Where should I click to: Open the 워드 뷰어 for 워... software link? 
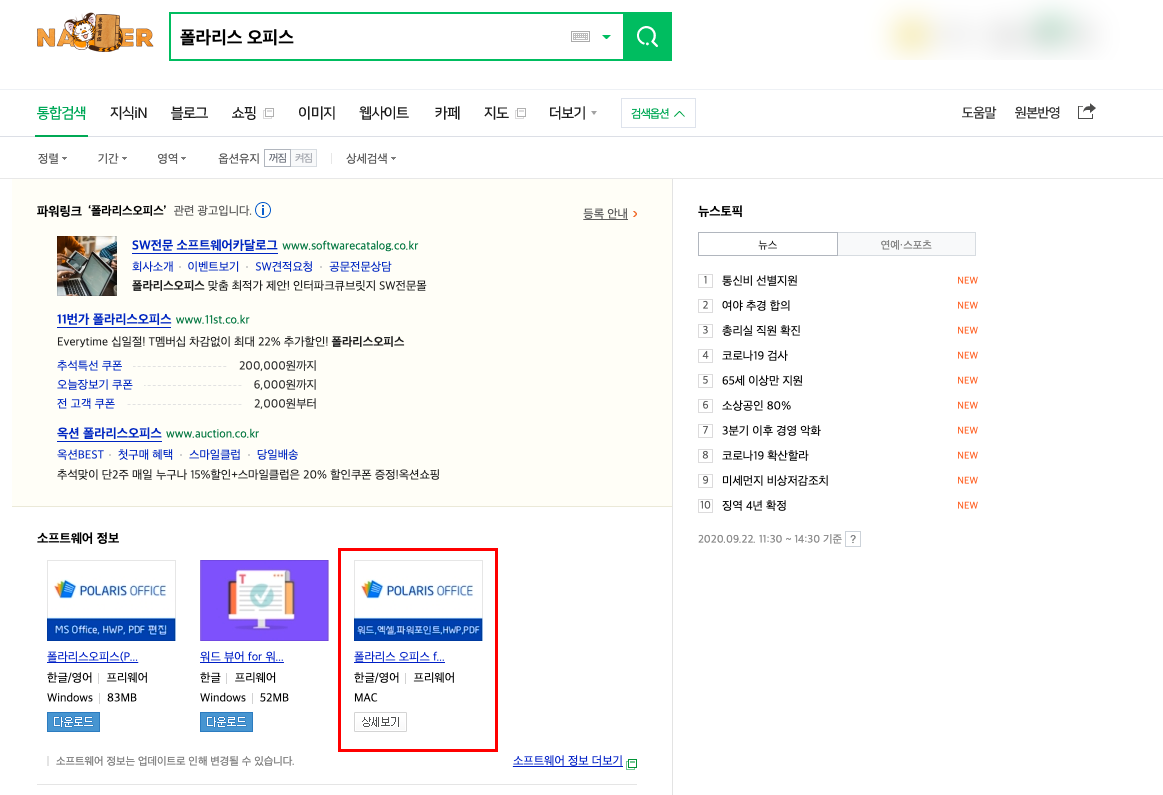242,656
